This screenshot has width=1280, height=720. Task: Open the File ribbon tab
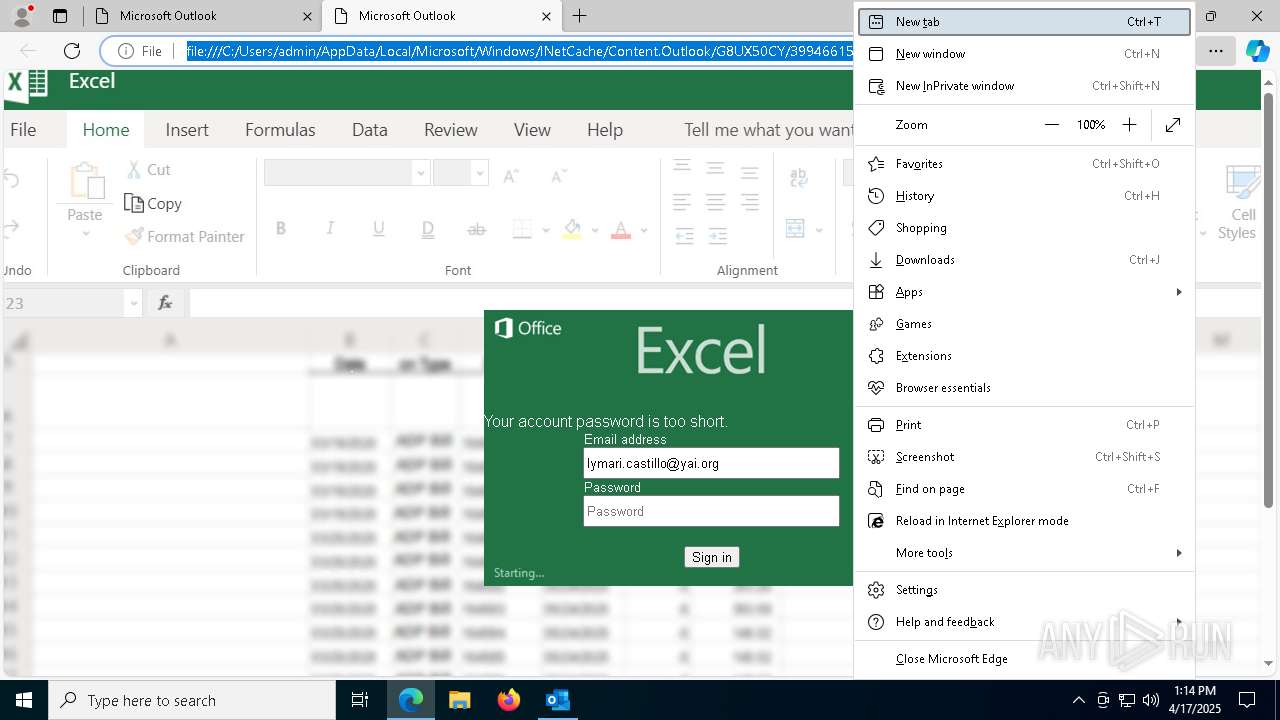[x=23, y=130]
